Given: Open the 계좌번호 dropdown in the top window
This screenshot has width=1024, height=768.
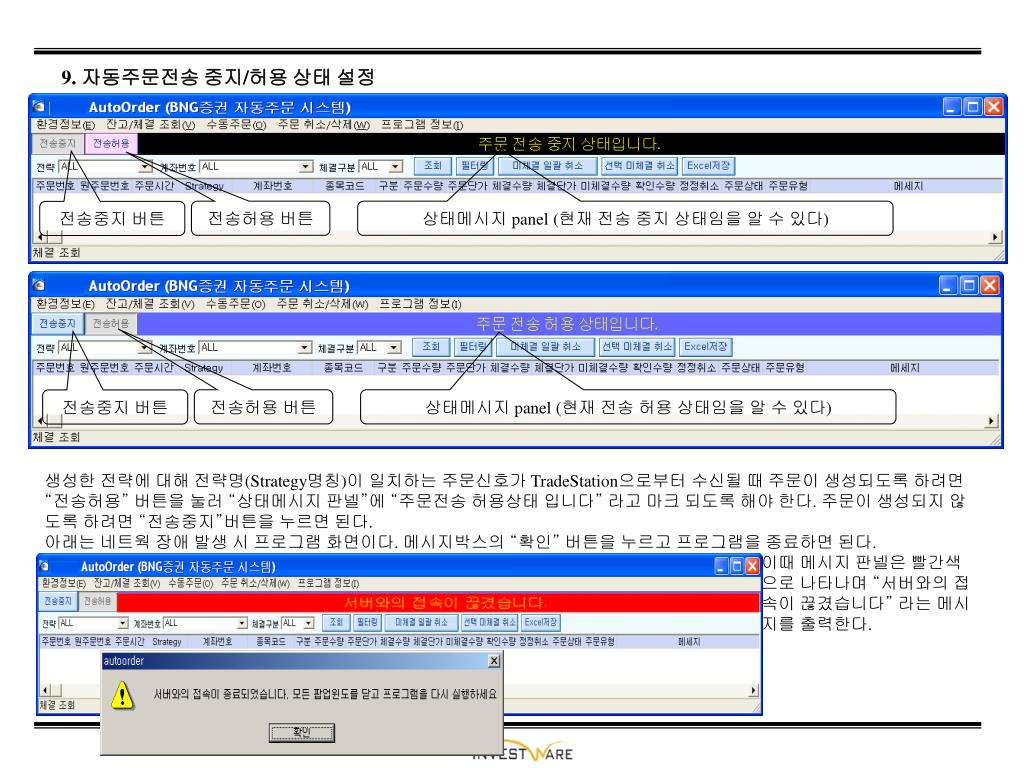Looking at the screenshot, I should (x=306, y=167).
